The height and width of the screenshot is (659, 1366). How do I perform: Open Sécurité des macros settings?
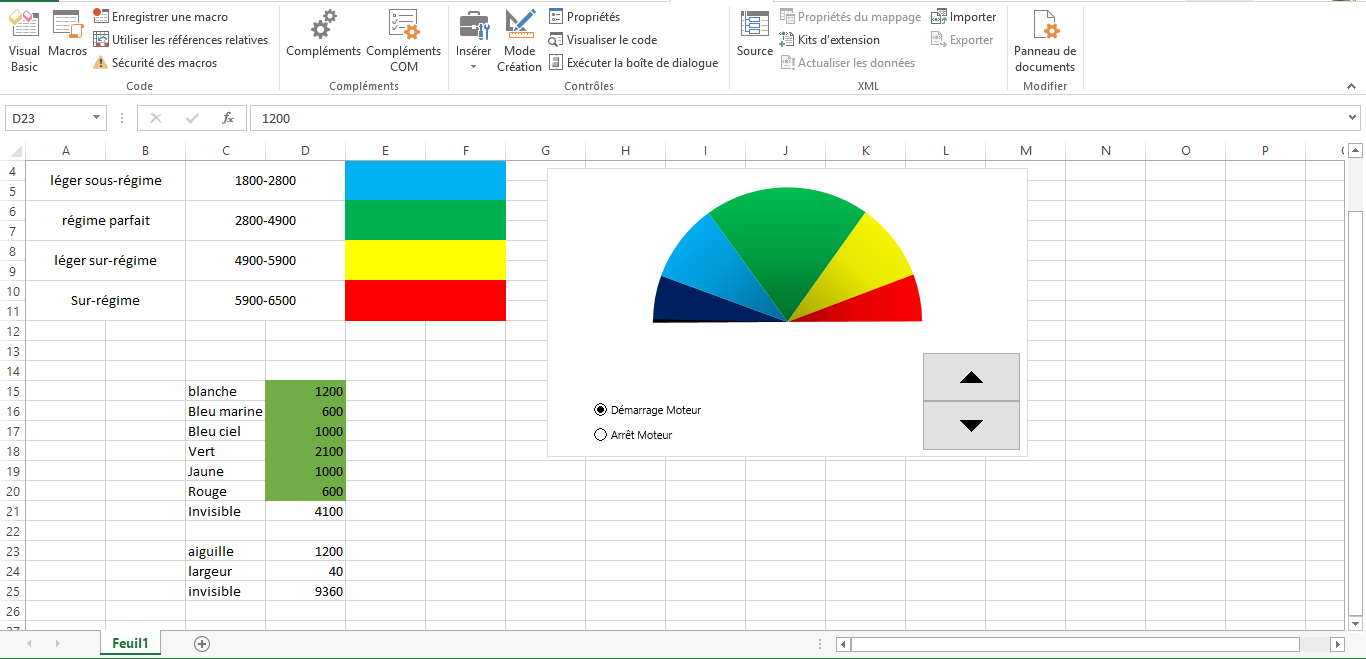click(155, 63)
